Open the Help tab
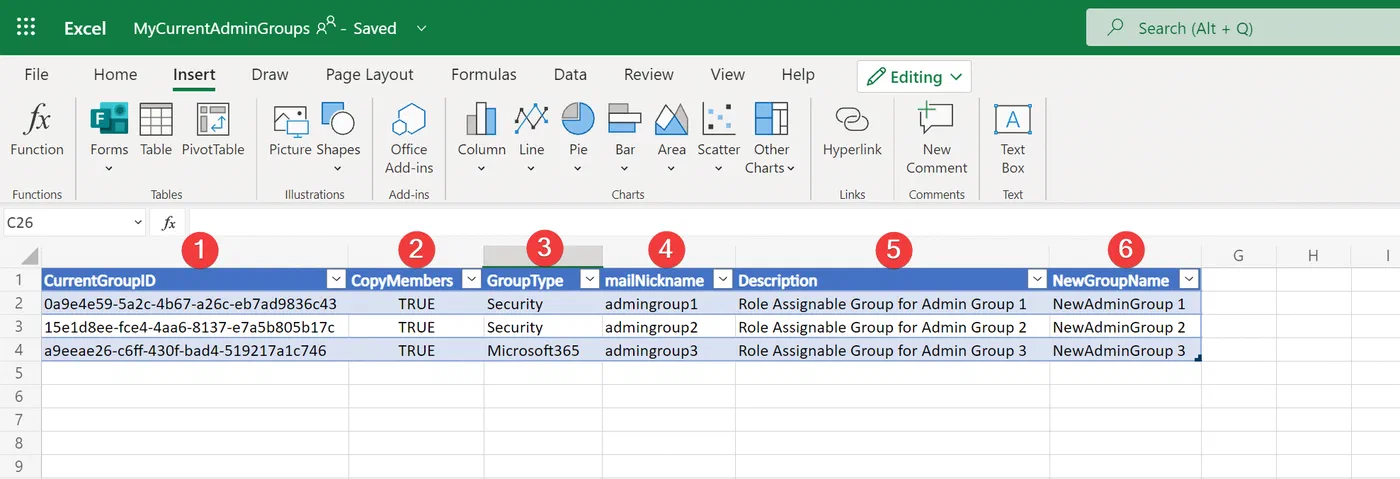 coord(798,74)
